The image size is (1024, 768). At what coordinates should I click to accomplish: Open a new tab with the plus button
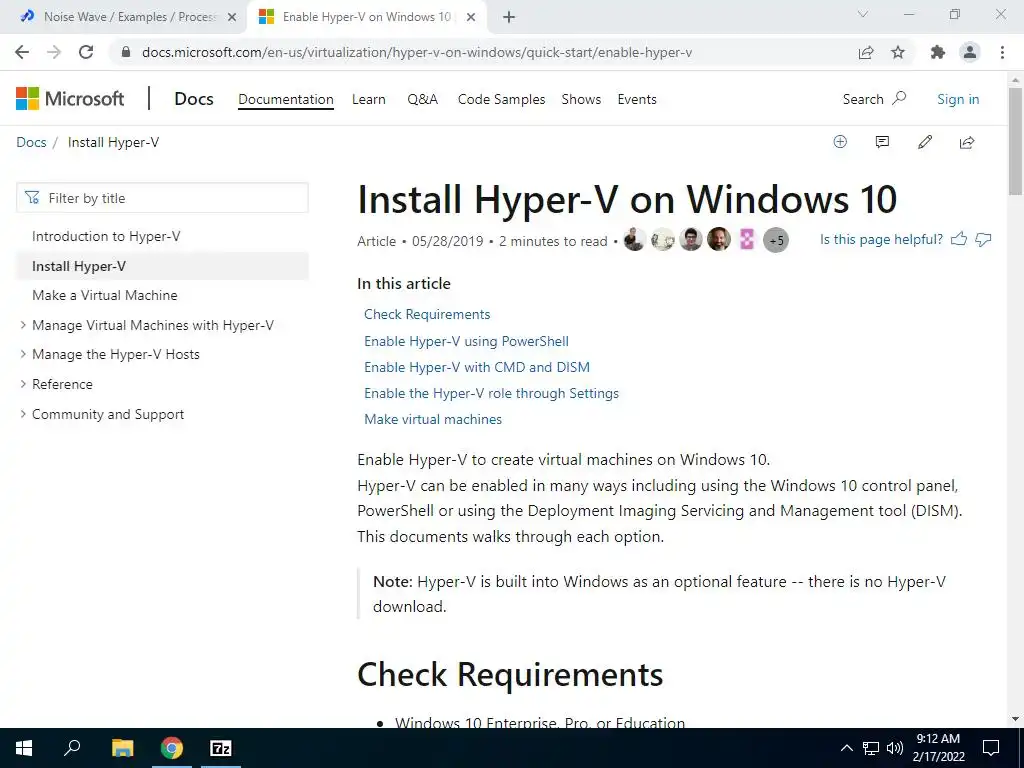coord(509,17)
